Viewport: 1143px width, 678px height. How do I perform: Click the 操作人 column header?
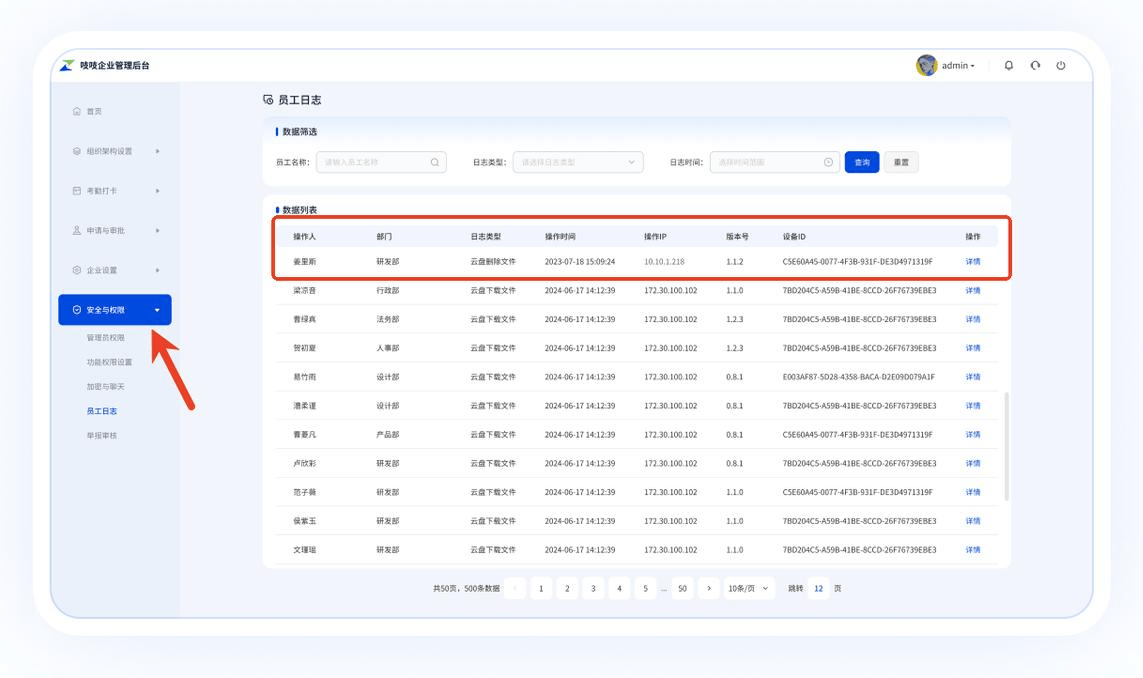point(305,237)
